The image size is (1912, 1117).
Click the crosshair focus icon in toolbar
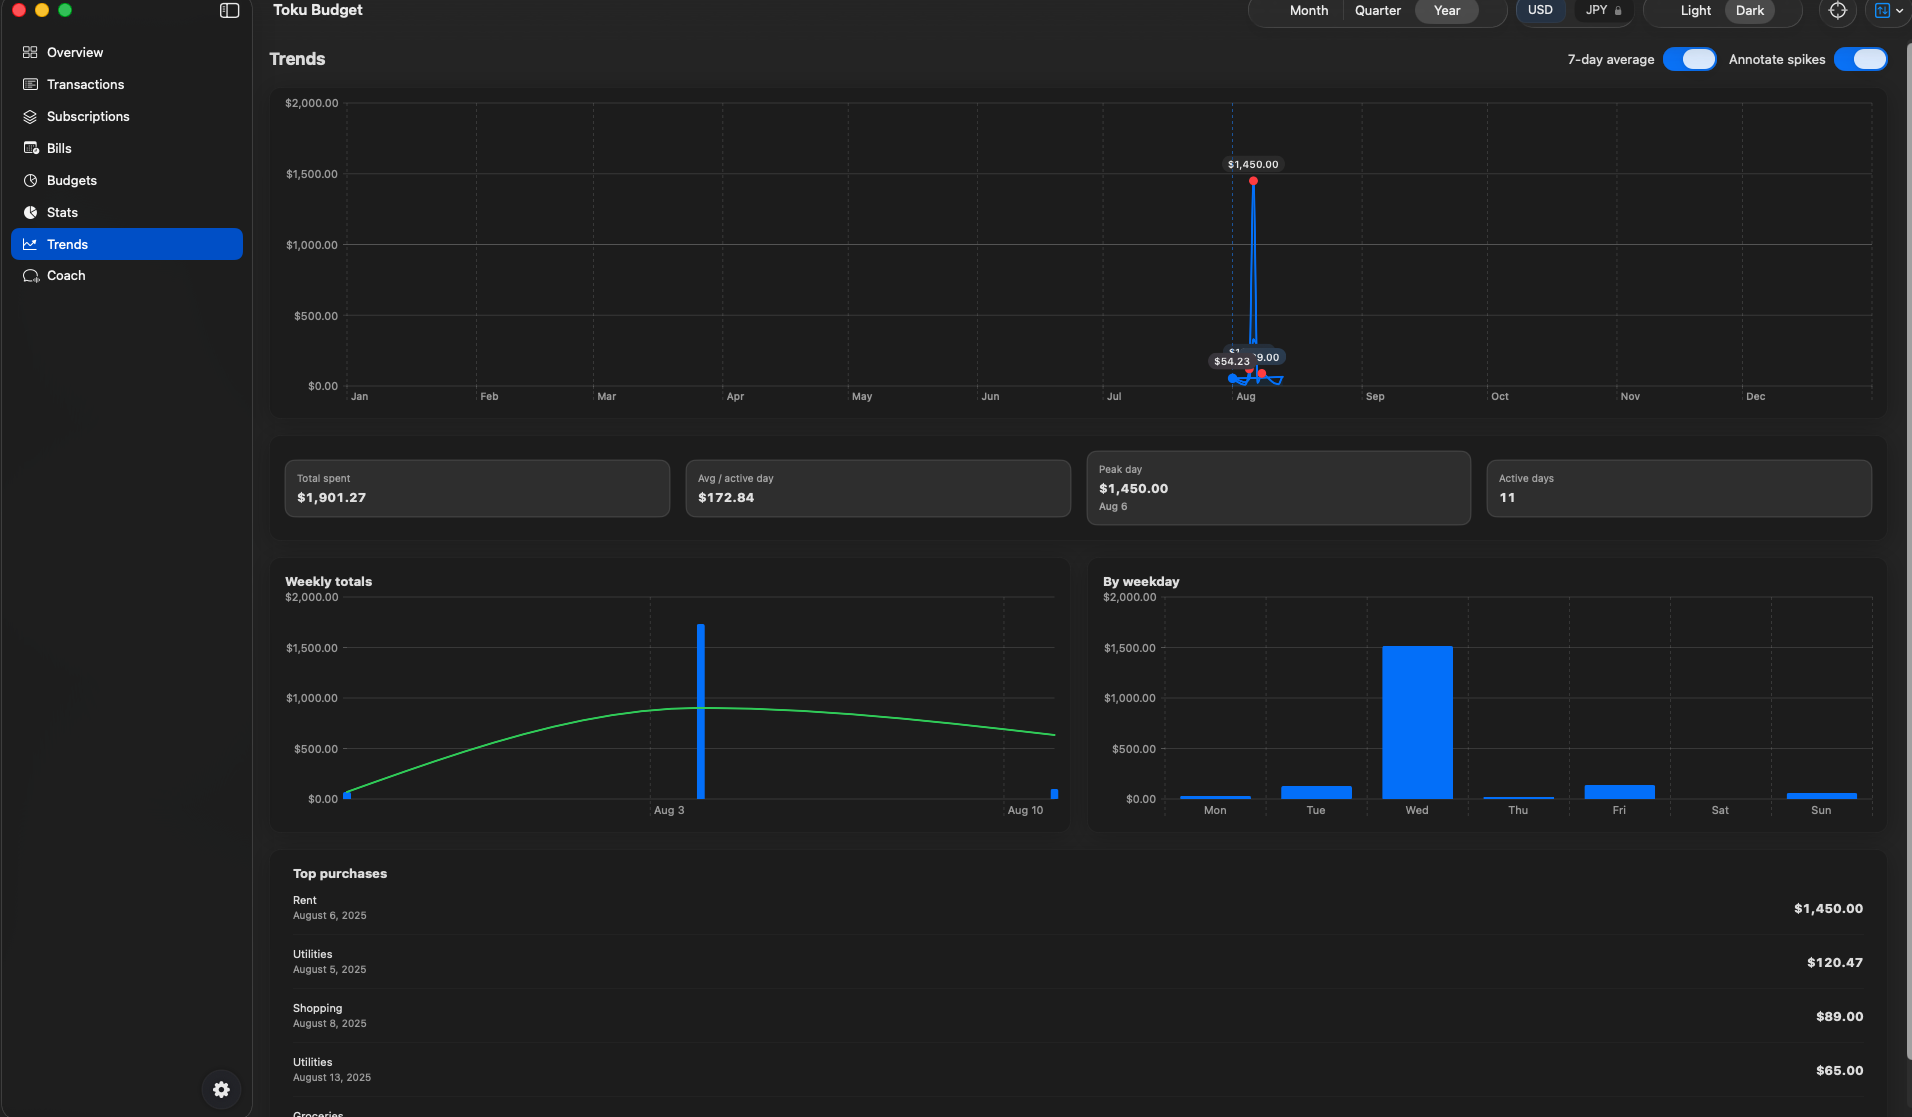[1837, 11]
